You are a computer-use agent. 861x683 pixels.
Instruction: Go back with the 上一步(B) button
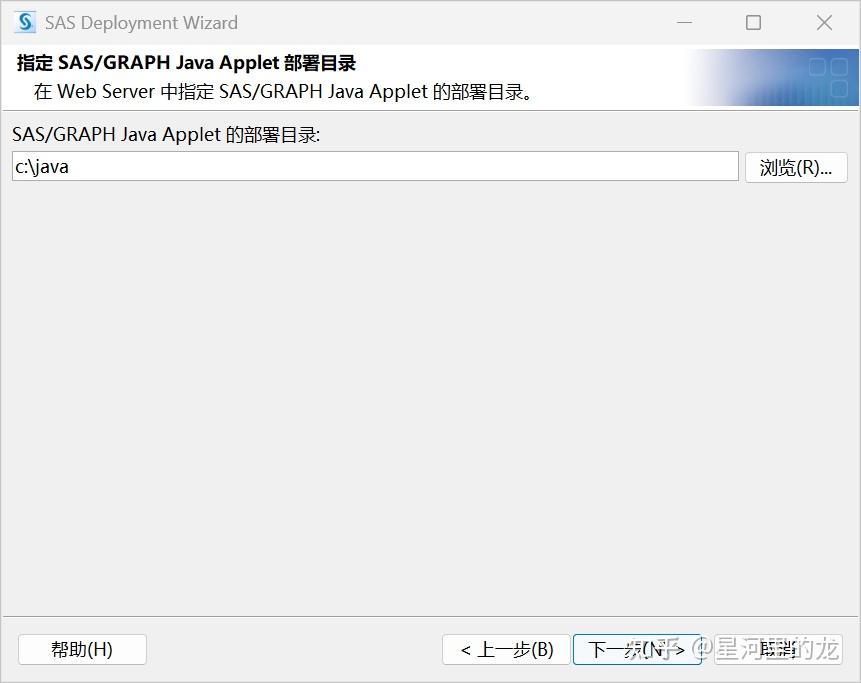(x=506, y=649)
